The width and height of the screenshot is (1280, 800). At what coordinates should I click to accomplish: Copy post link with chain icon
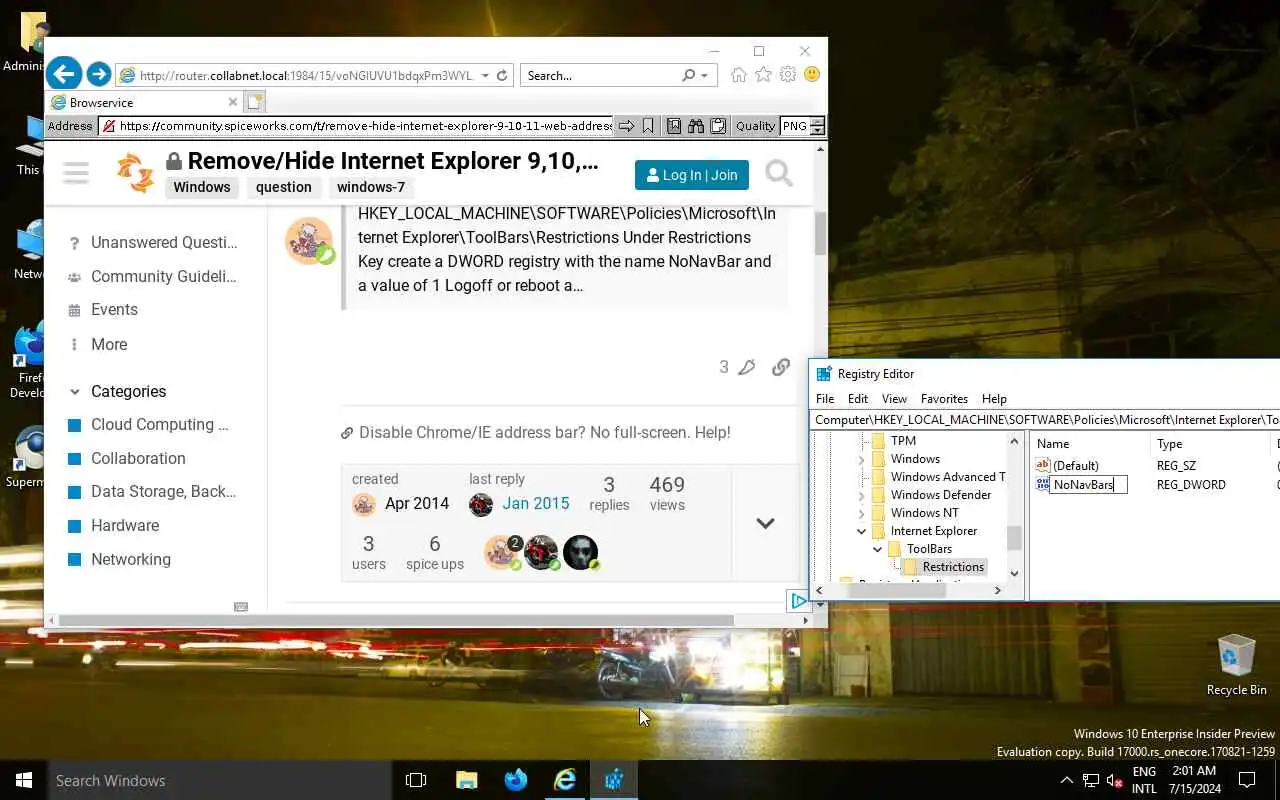tap(781, 367)
